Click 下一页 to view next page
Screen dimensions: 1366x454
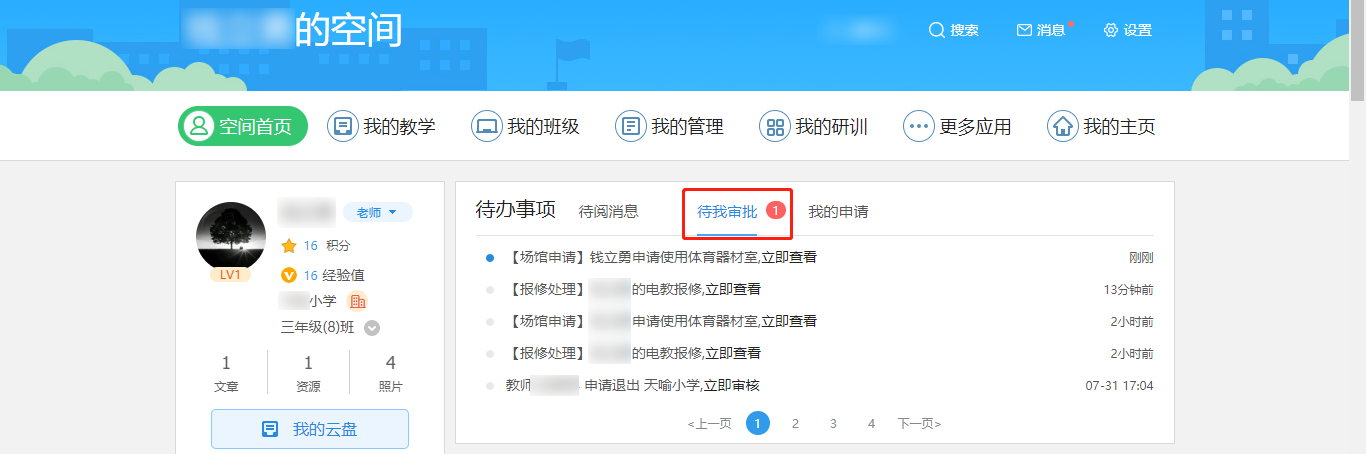point(918,424)
